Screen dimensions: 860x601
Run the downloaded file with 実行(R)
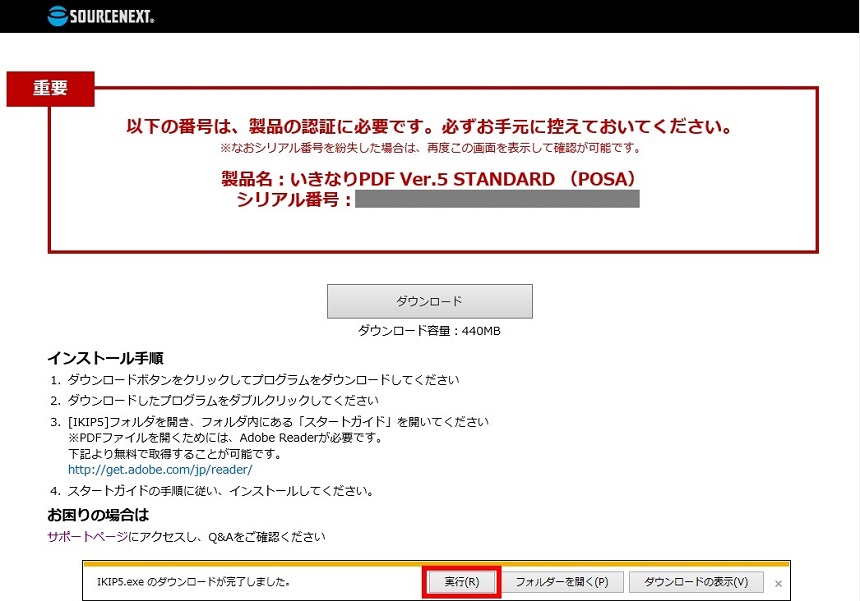(461, 582)
